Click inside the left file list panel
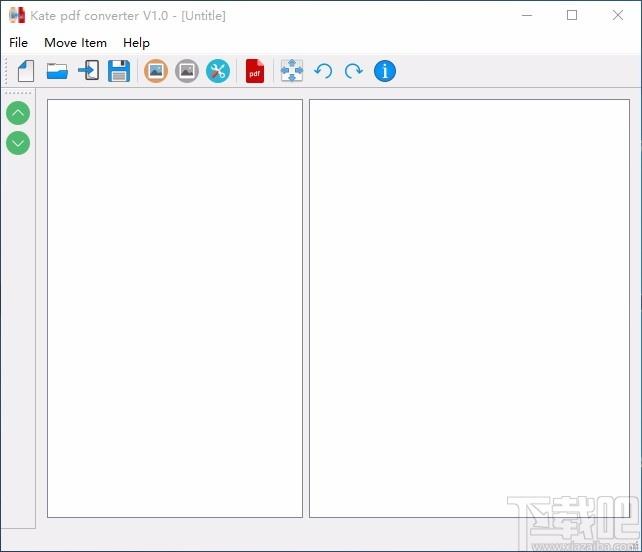This screenshot has width=642, height=552. (175, 308)
